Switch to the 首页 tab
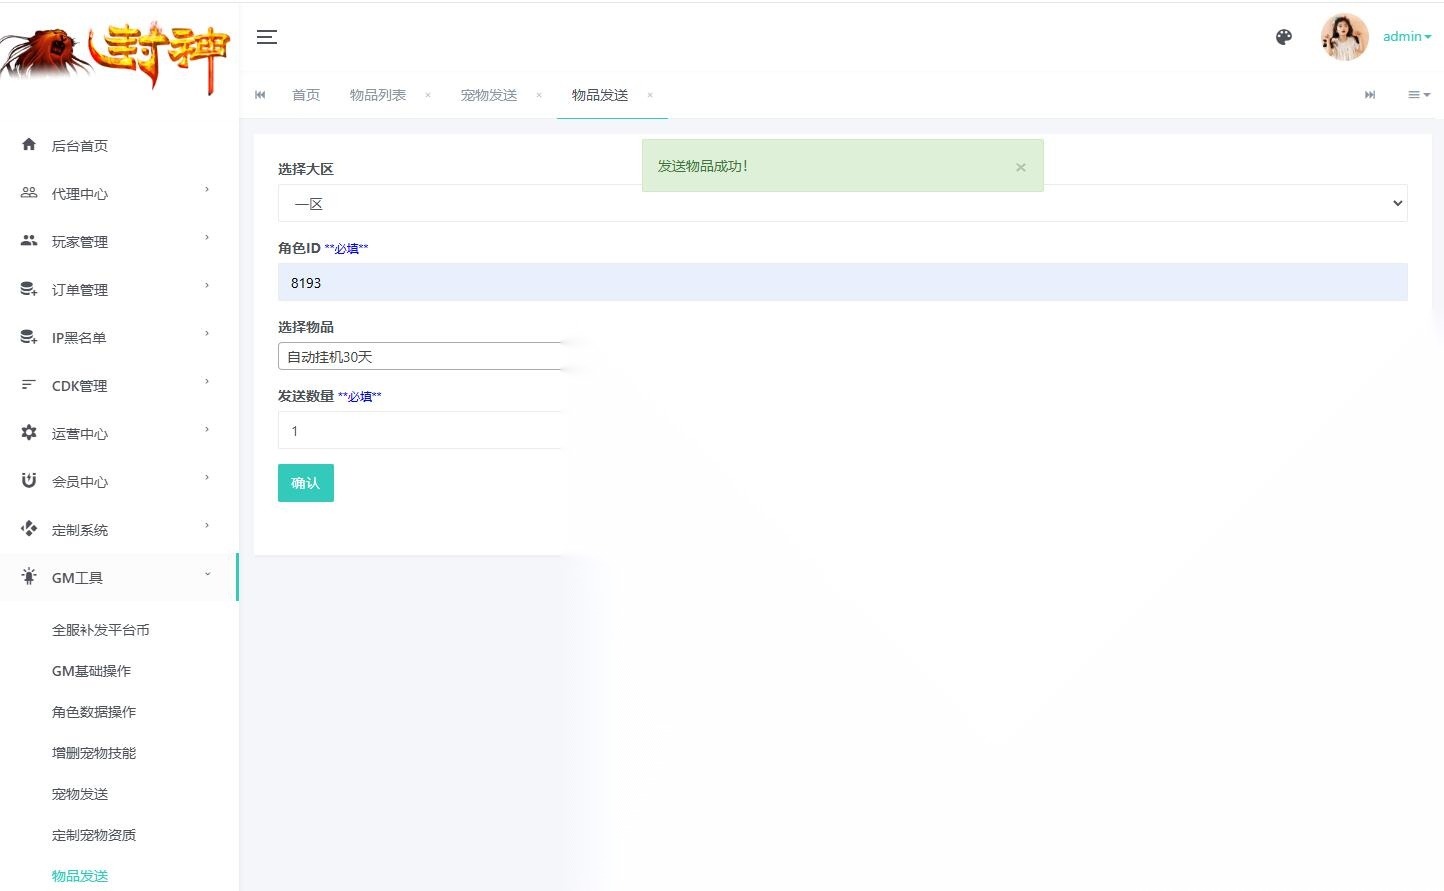This screenshot has height=891, width=1444. pyautogui.click(x=306, y=95)
